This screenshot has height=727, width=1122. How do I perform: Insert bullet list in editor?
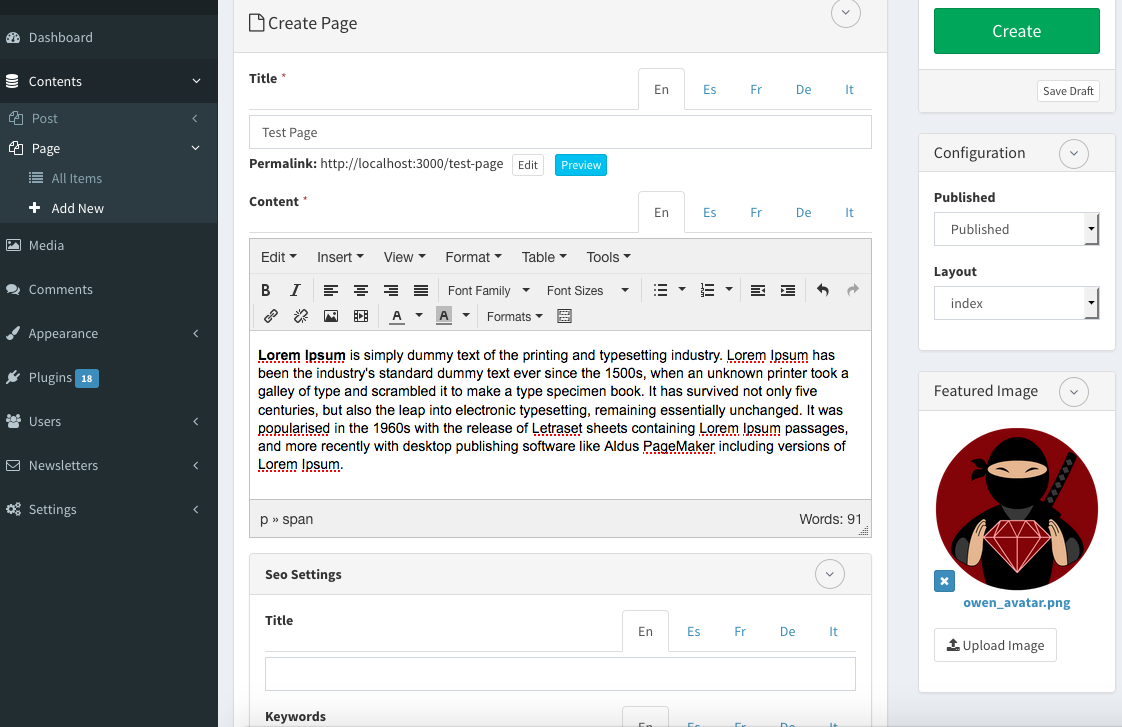coord(660,291)
